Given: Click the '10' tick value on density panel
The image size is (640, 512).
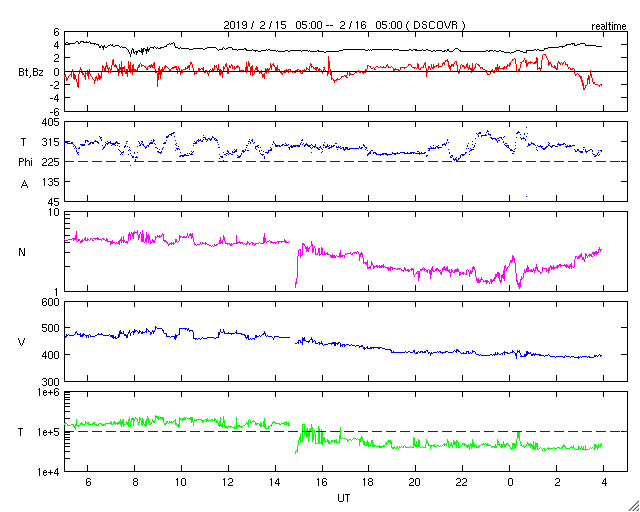Looking at the screenshot, I should click(x=54, y=212).
